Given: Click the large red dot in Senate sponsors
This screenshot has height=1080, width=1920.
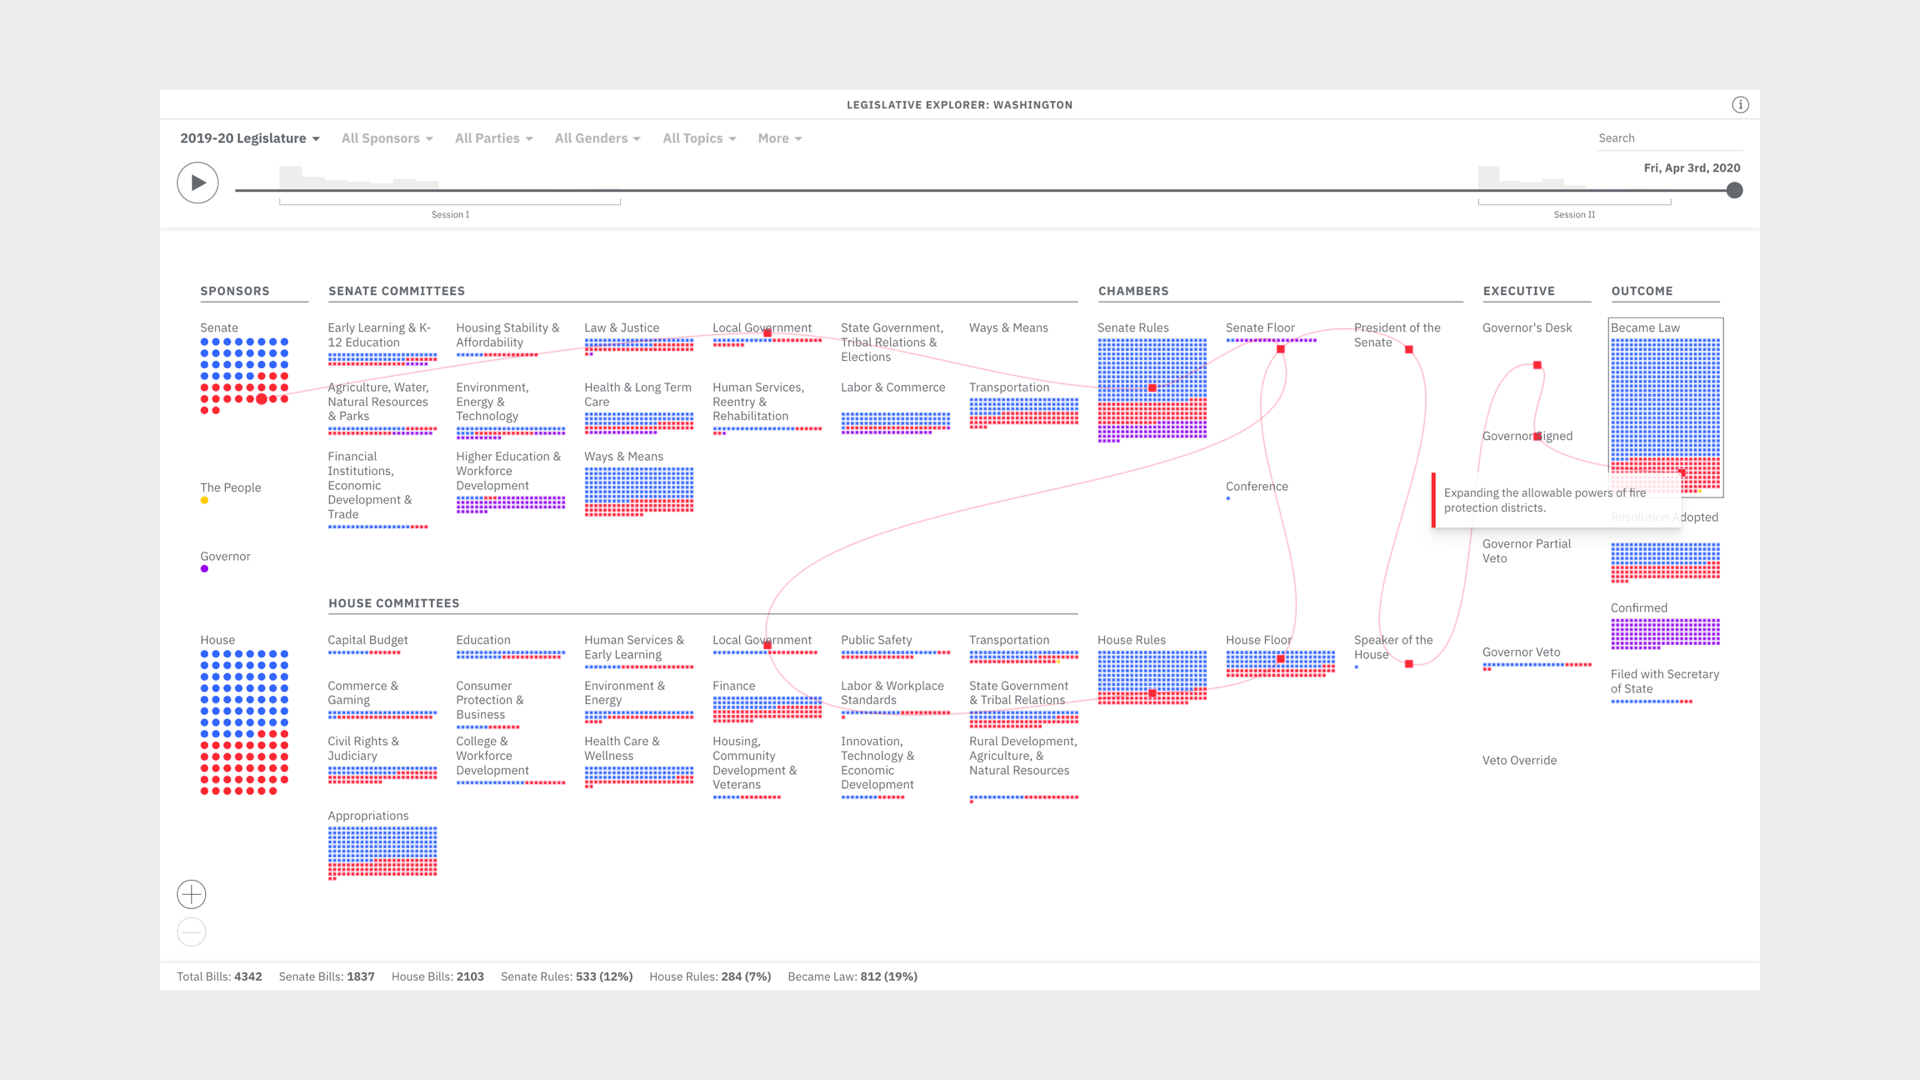Looking at the screenshot, I should tap(261, 399).
